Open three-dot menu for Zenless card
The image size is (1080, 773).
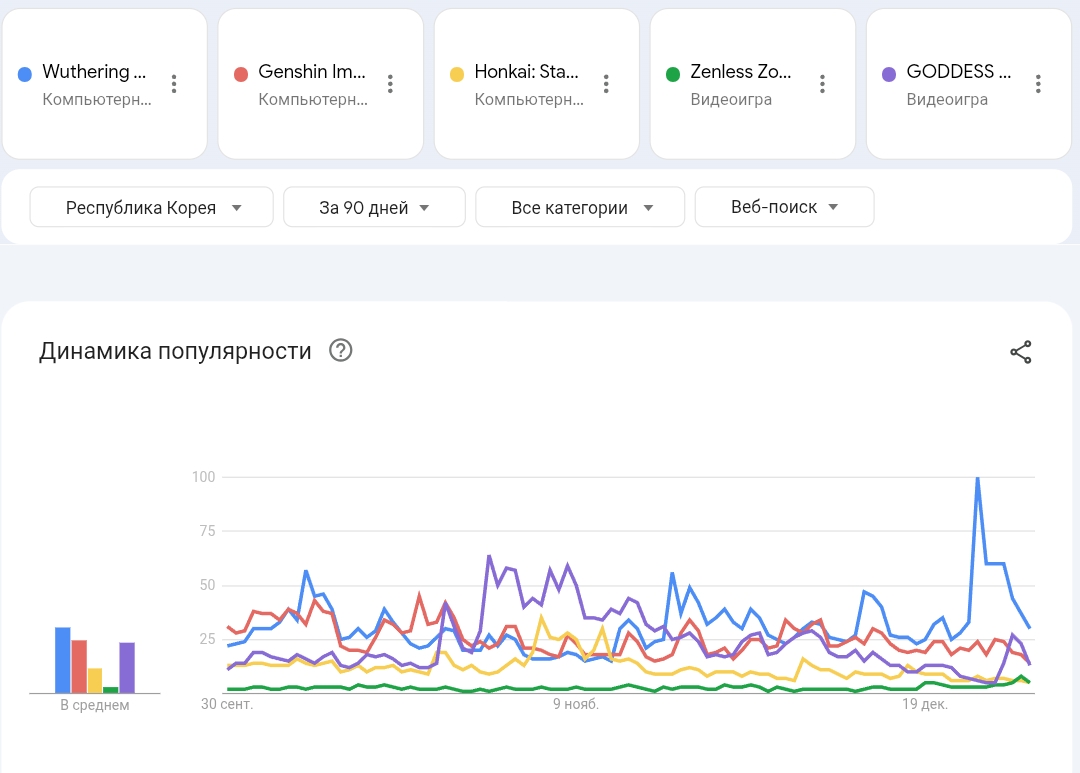click(x=822, y=84)
